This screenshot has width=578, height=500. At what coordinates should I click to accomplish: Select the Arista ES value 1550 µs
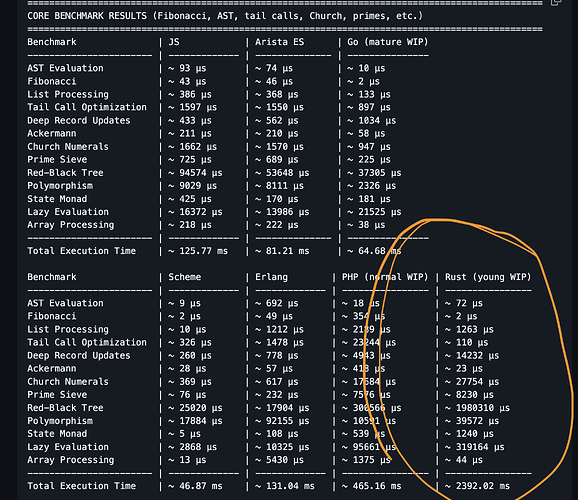coord(279,107)
